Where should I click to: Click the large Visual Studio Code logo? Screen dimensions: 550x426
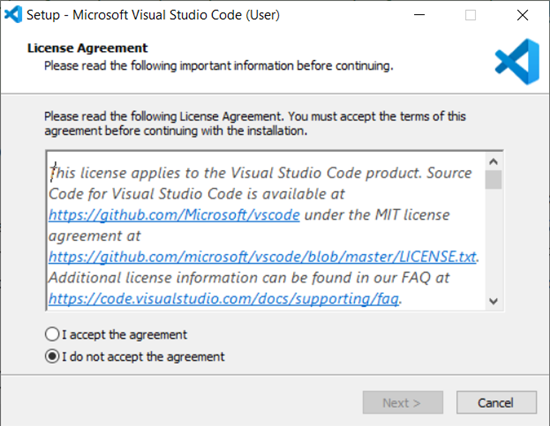click(x=517, y=62)
